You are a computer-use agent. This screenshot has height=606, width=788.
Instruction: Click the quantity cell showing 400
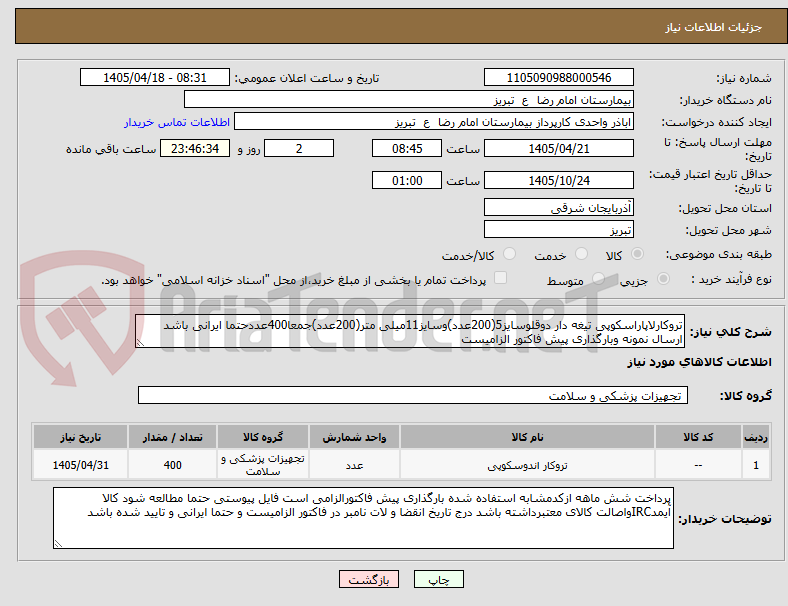coord(172,465)
